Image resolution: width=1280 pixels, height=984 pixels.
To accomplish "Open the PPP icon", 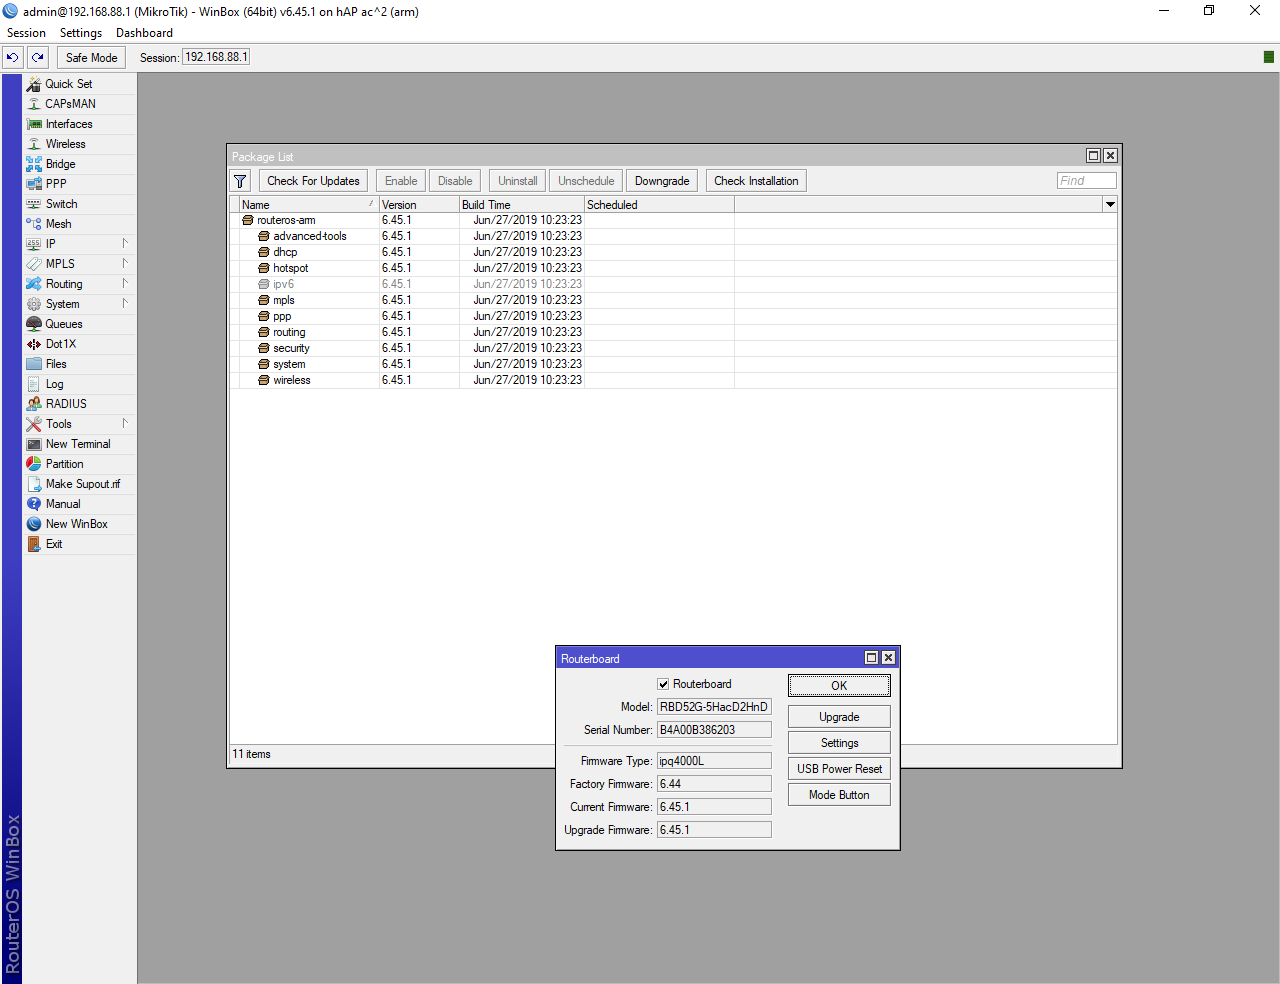I will pyautogui.click(x=34, y=184).
